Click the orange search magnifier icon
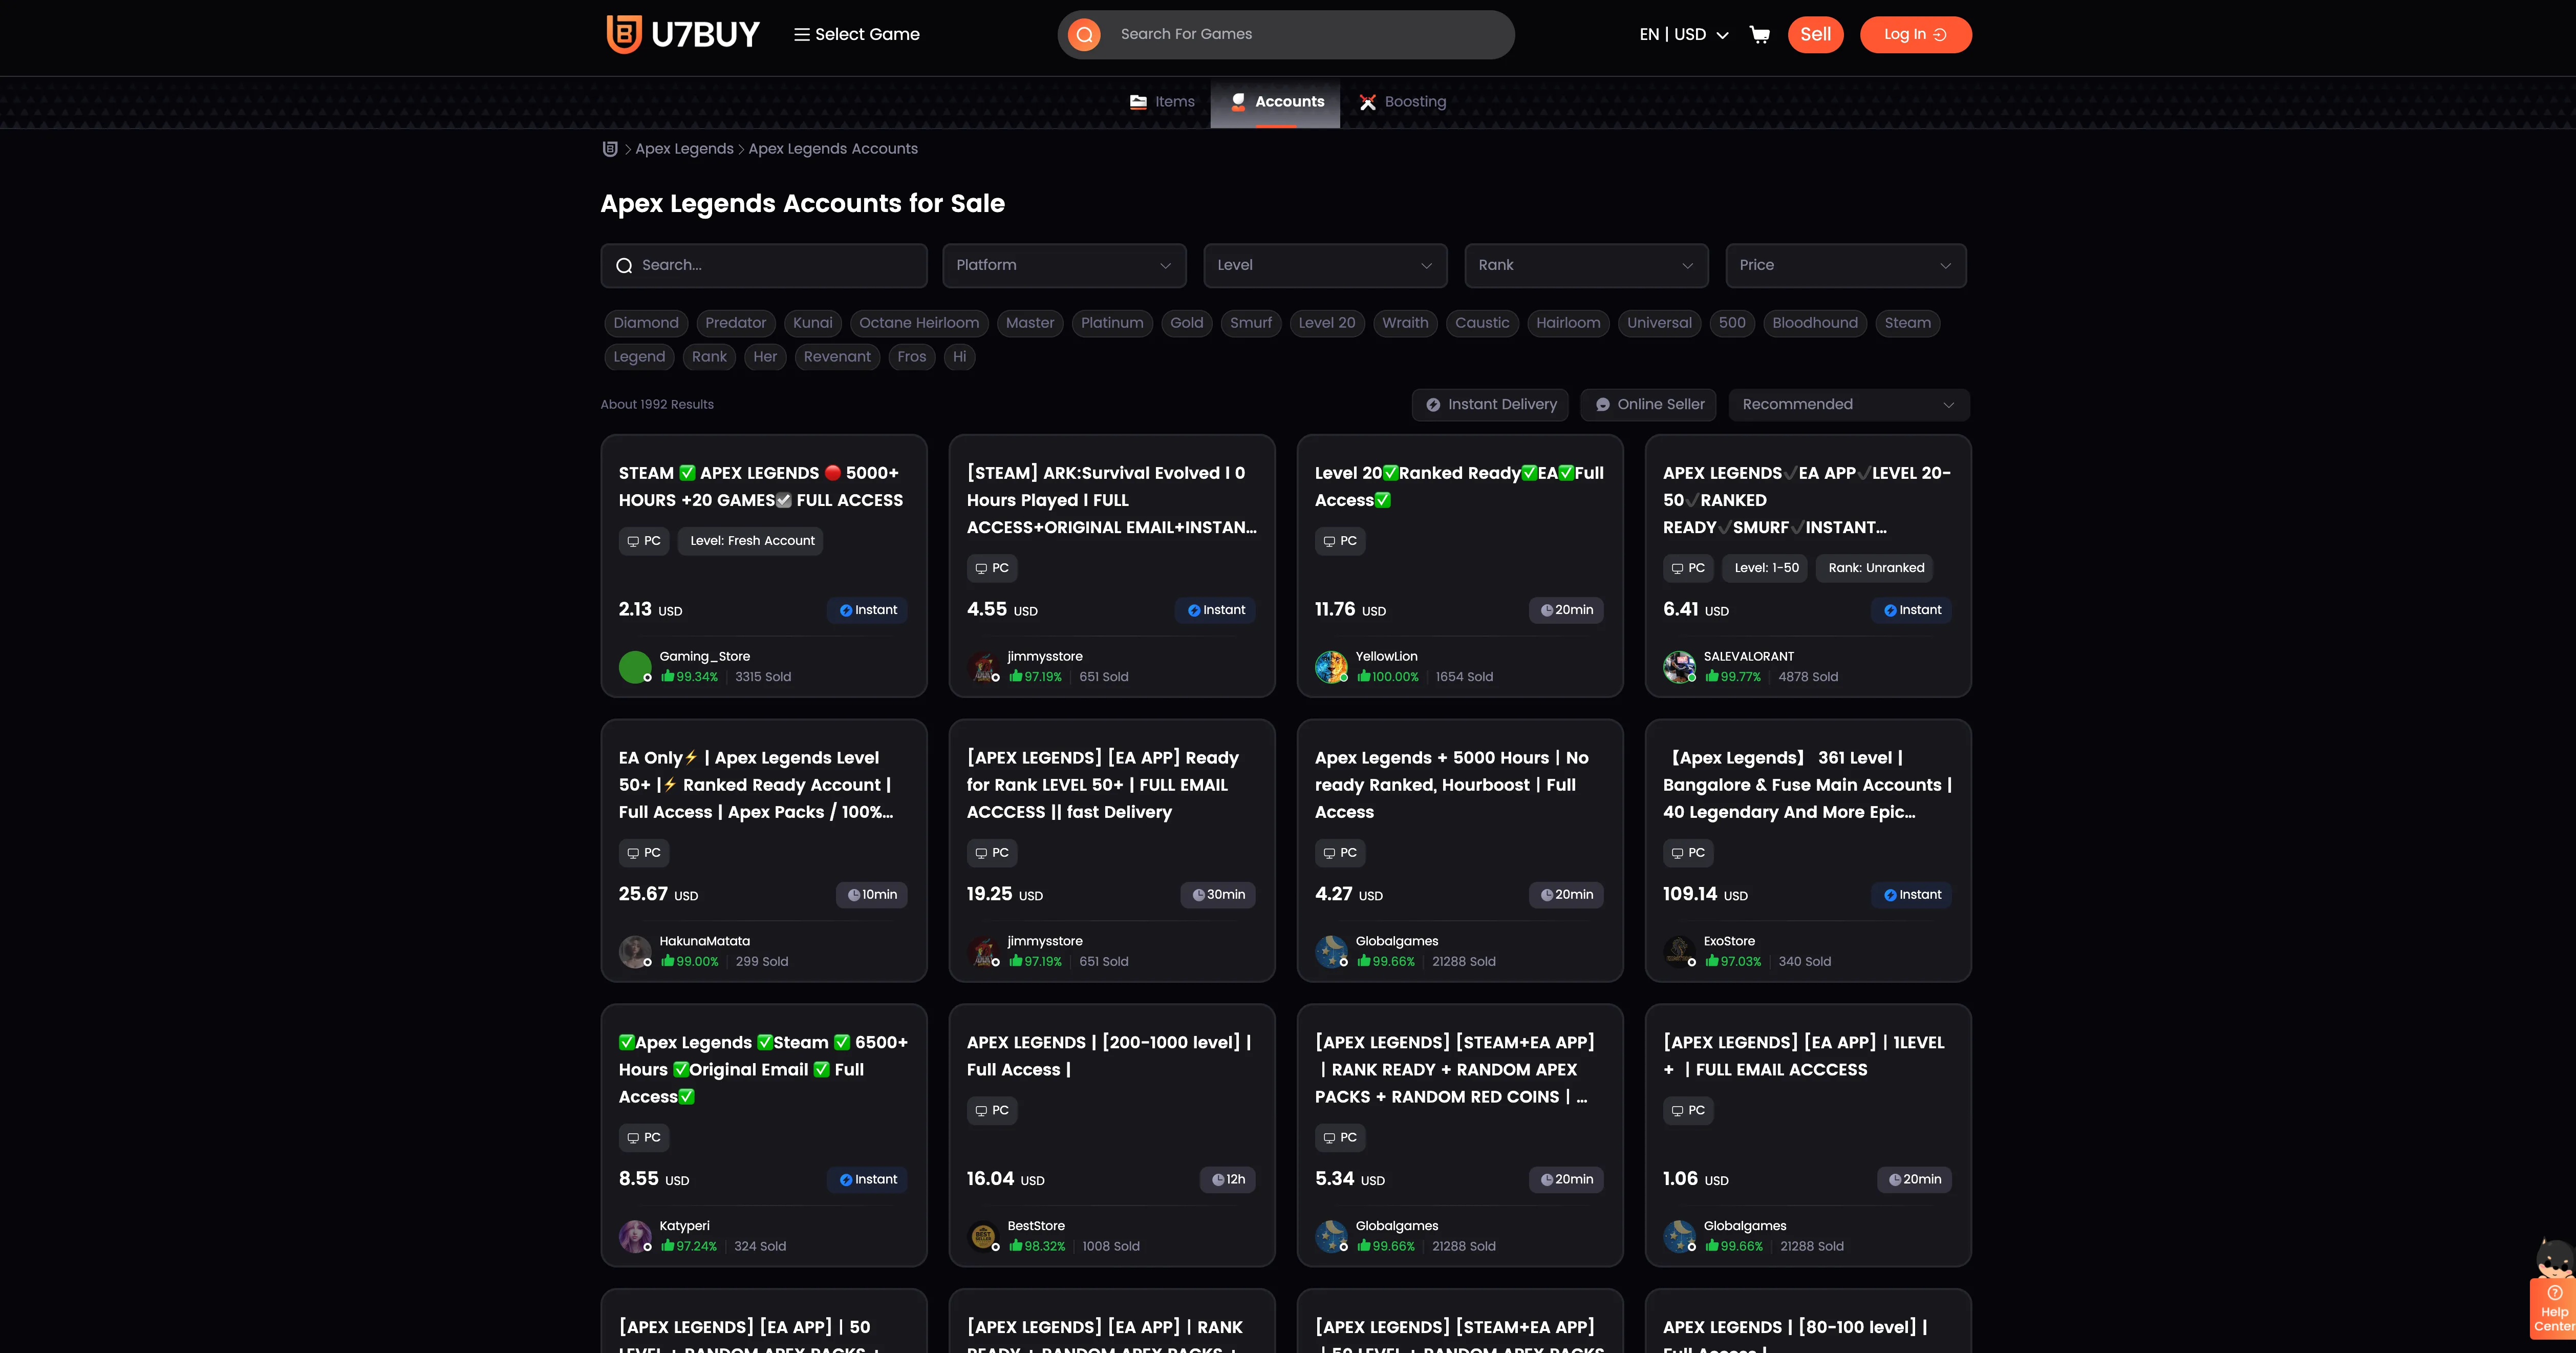Image resolution: width=2576 pixels, height=1353 pixels. tap(1084, 35)
